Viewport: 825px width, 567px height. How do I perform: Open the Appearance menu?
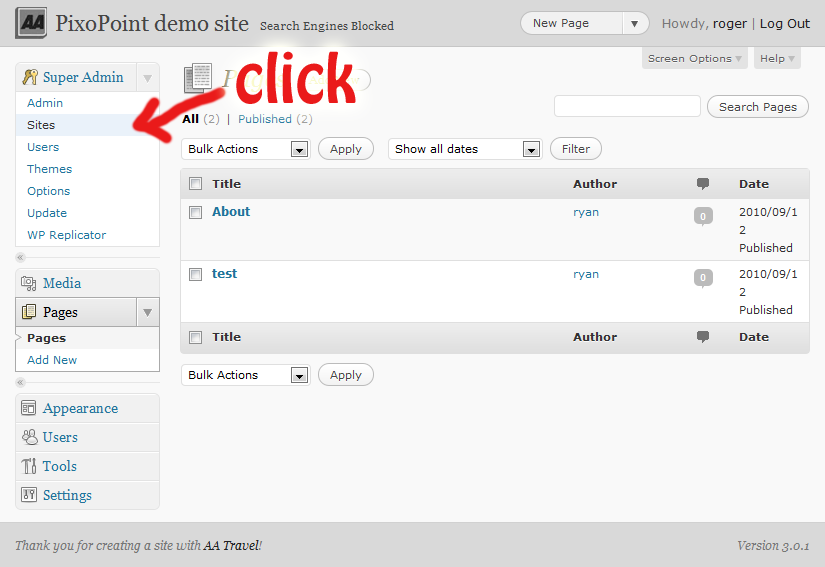pyautogui.click(x=81, y=408)
